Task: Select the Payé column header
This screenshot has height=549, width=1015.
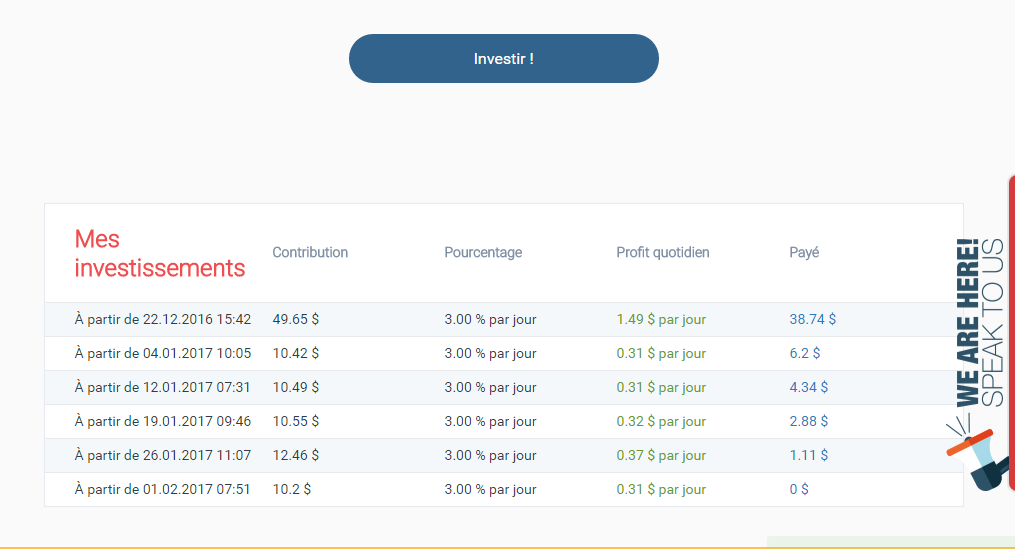Action: pos(804,252)
